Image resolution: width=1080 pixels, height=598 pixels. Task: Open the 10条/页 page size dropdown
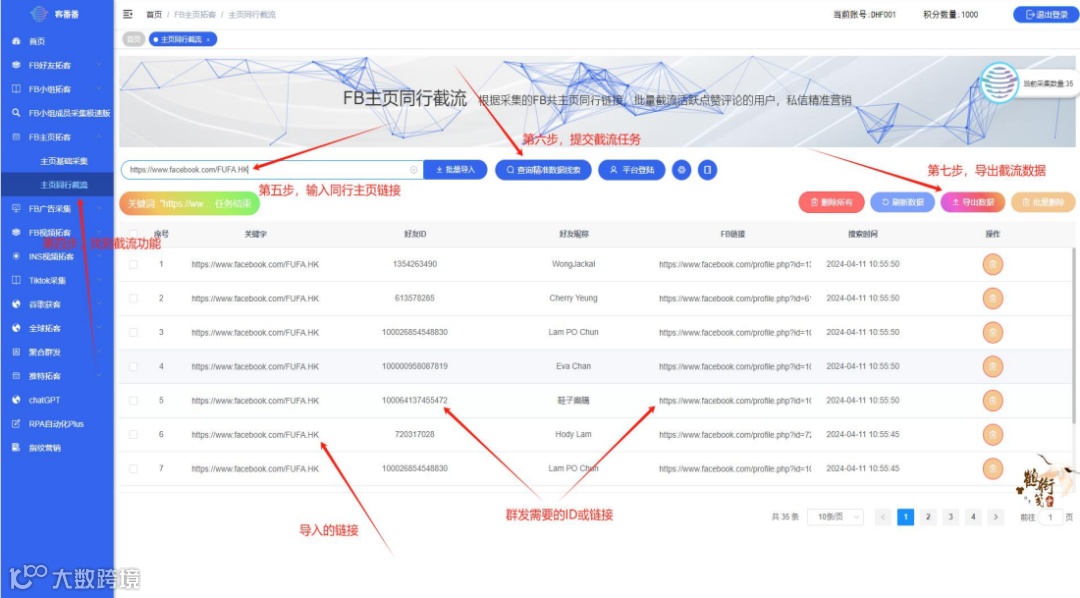pos(835,517)
